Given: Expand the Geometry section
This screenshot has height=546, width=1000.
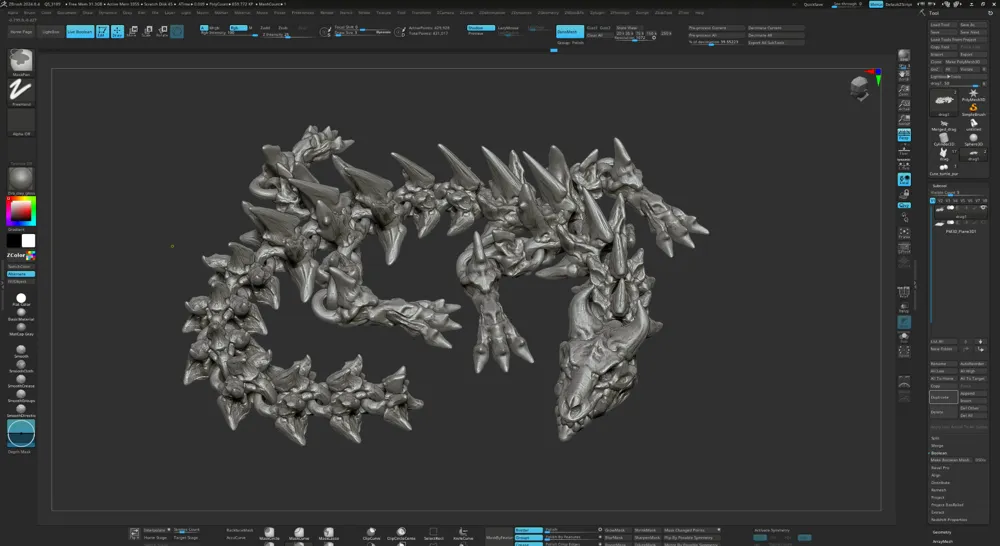Looking at the screenshot, I should (942, 532).
